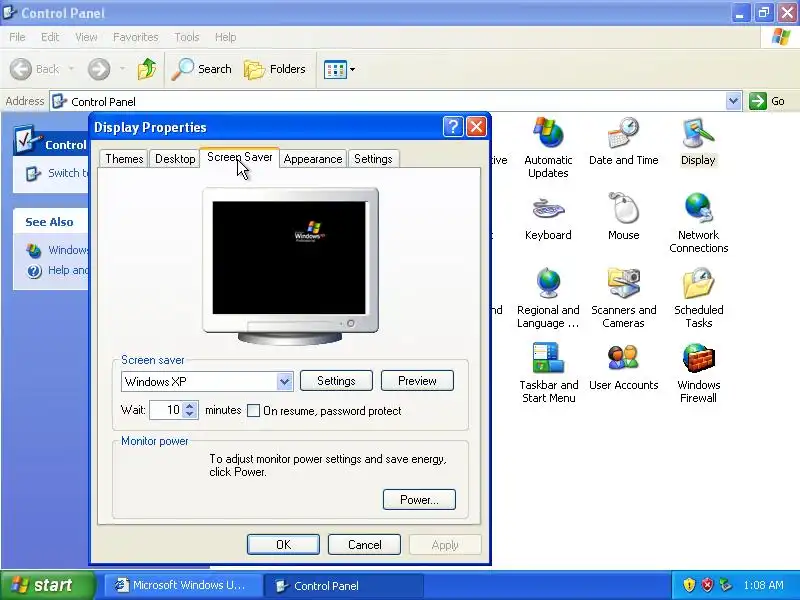Open the Date and Time icon
Screen dimensions: 800x600
[x=623, y=141]
